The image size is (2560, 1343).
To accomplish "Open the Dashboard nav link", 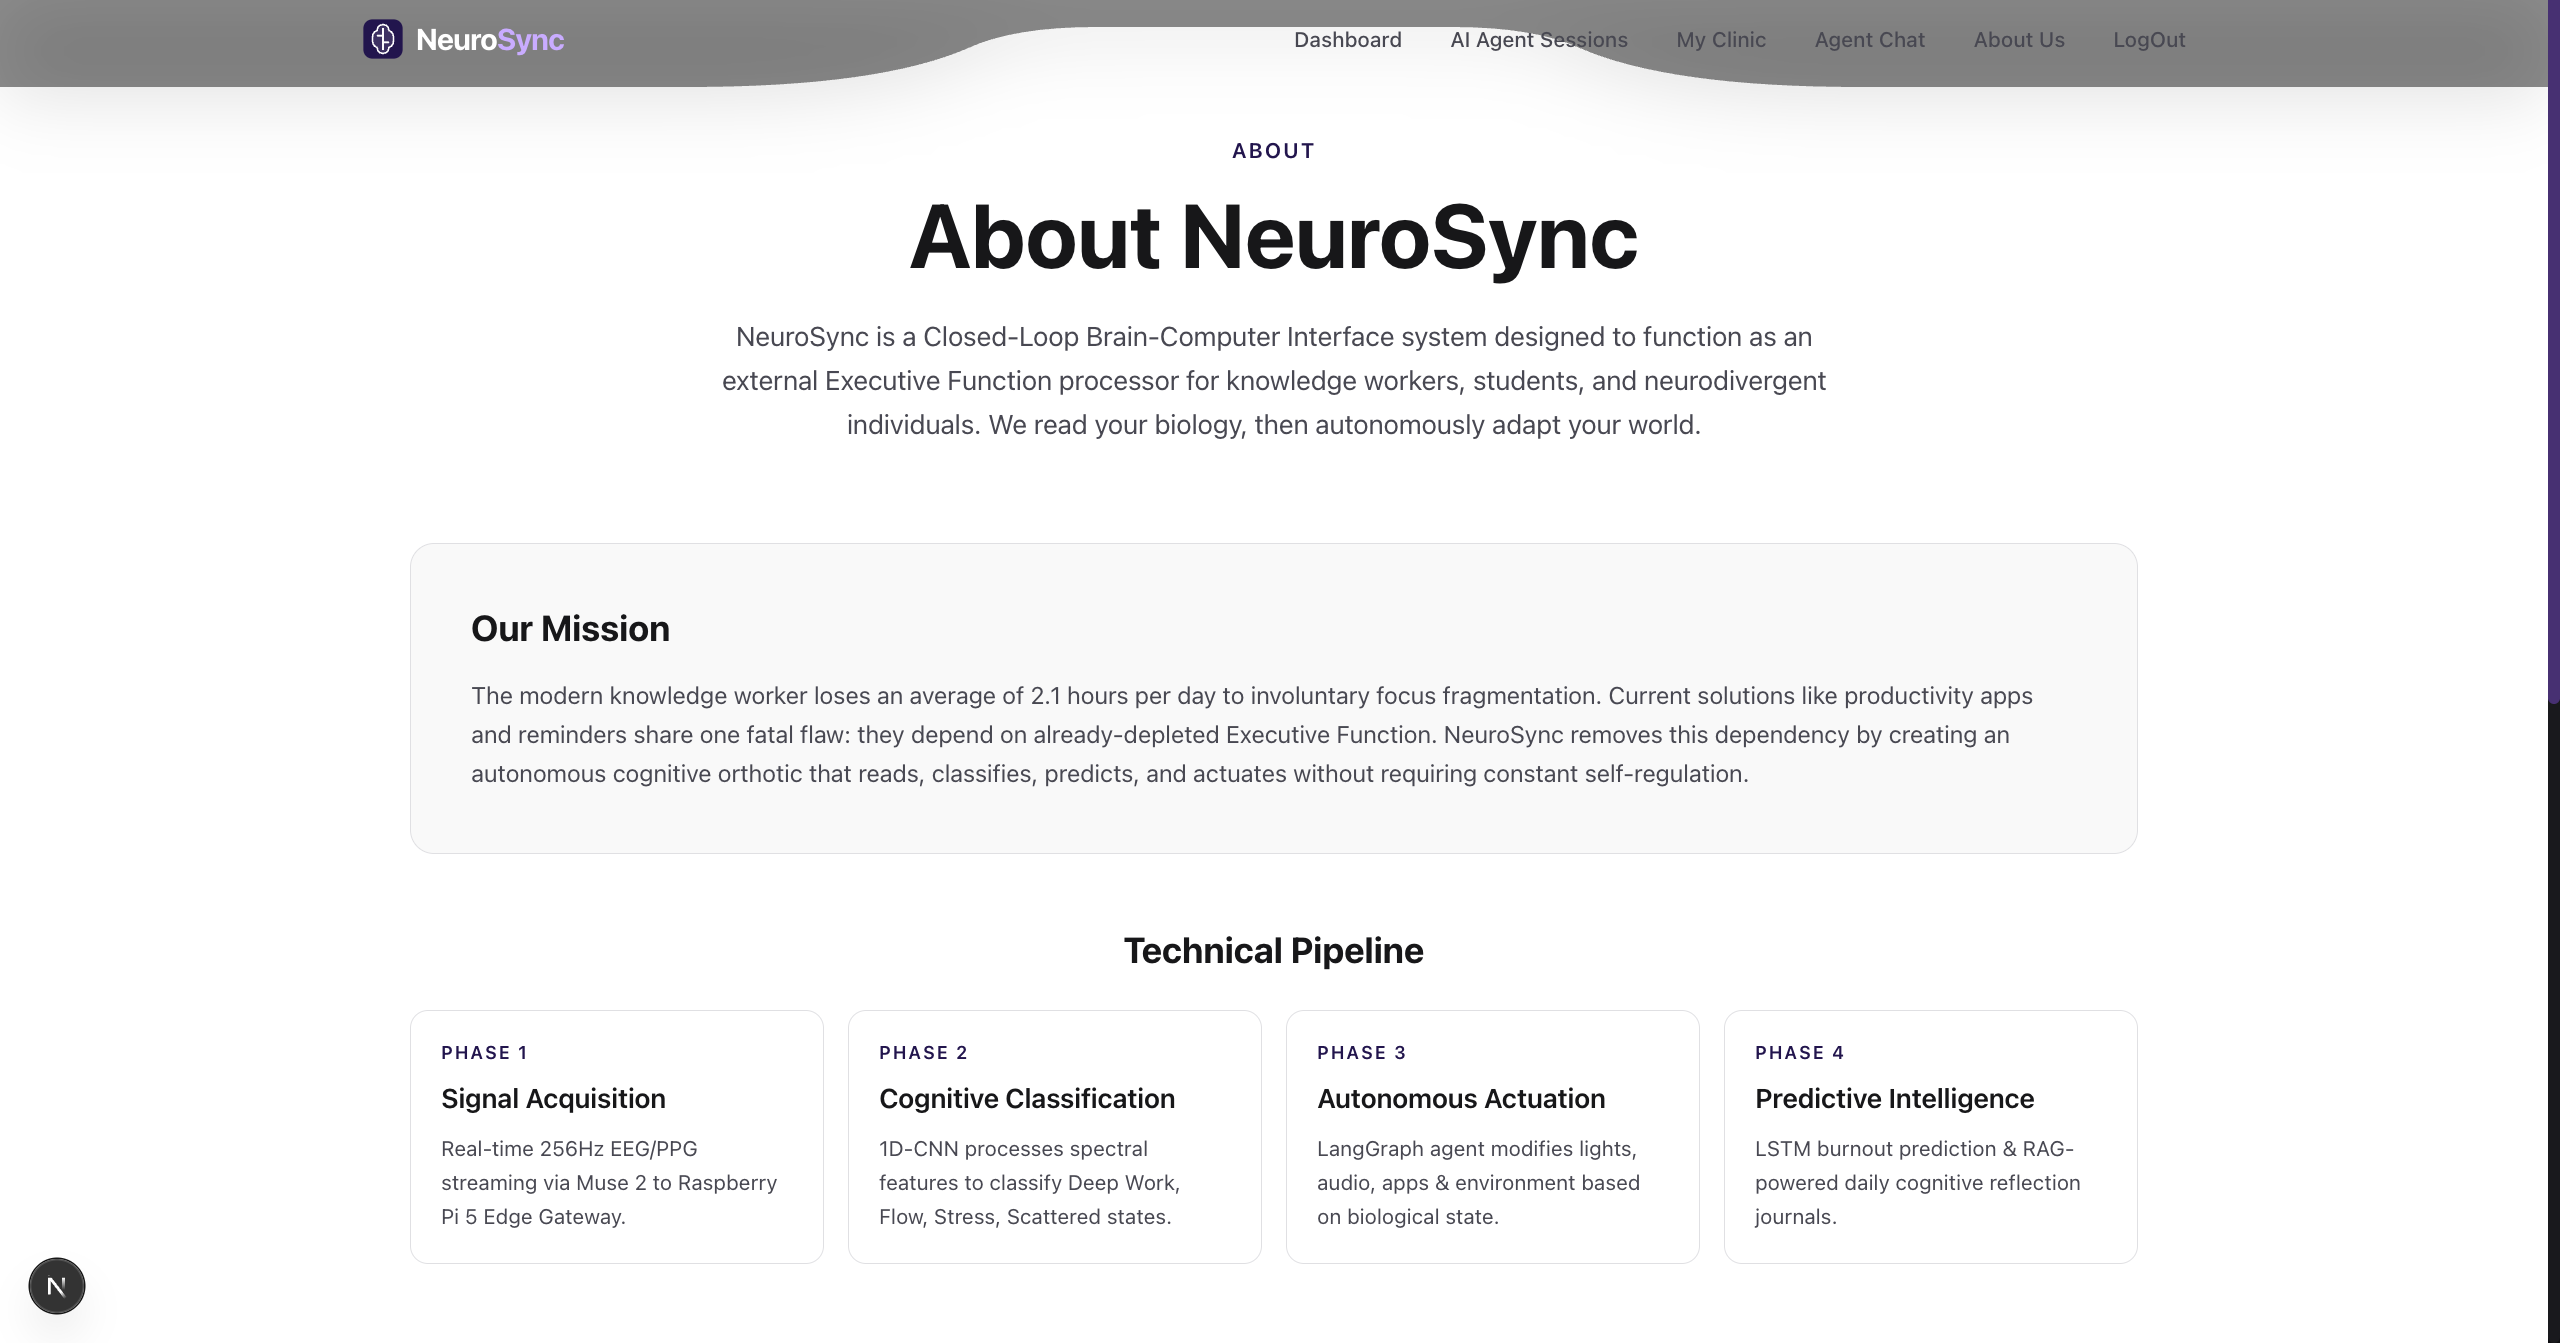I will (x=1347, y=40).
